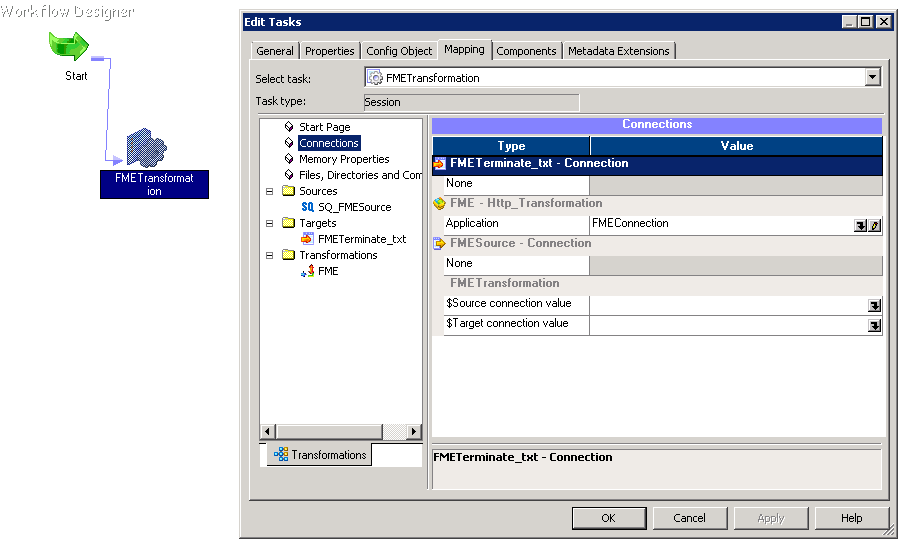Select the Start Page tree item
The height and width of the screenshot is (546, 913).
point(324,126)
